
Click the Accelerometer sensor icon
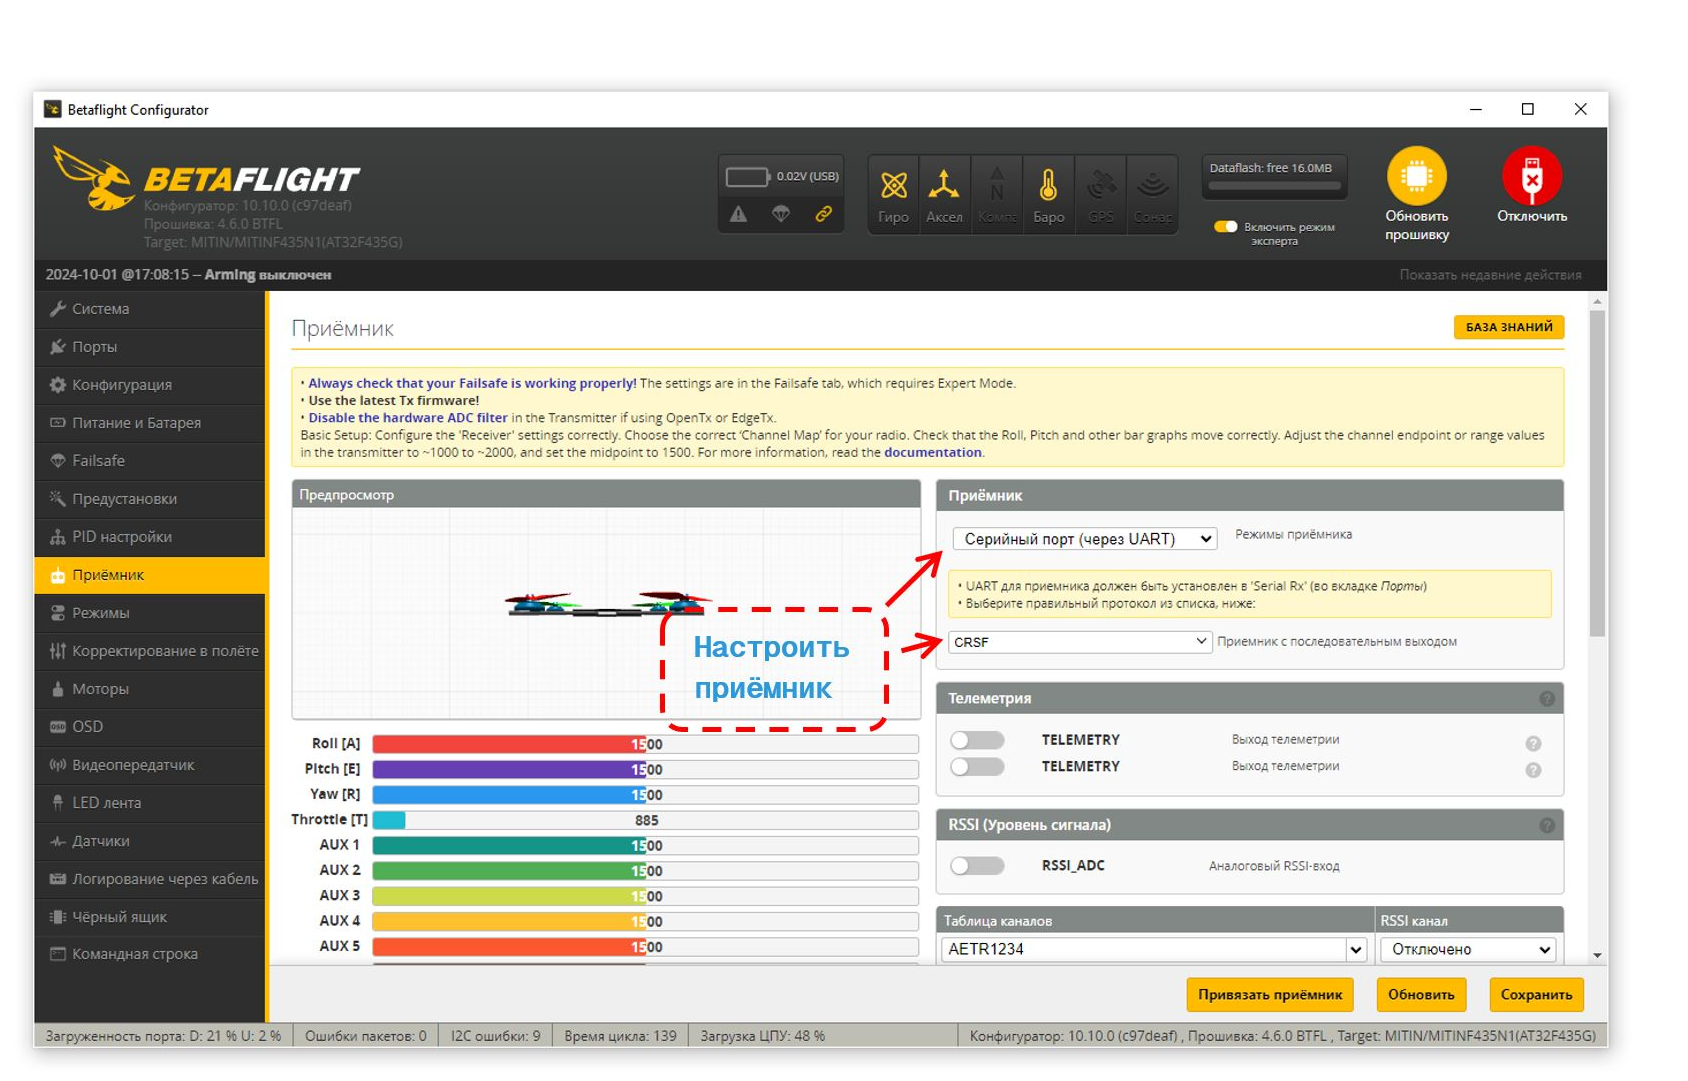[943, 186]
